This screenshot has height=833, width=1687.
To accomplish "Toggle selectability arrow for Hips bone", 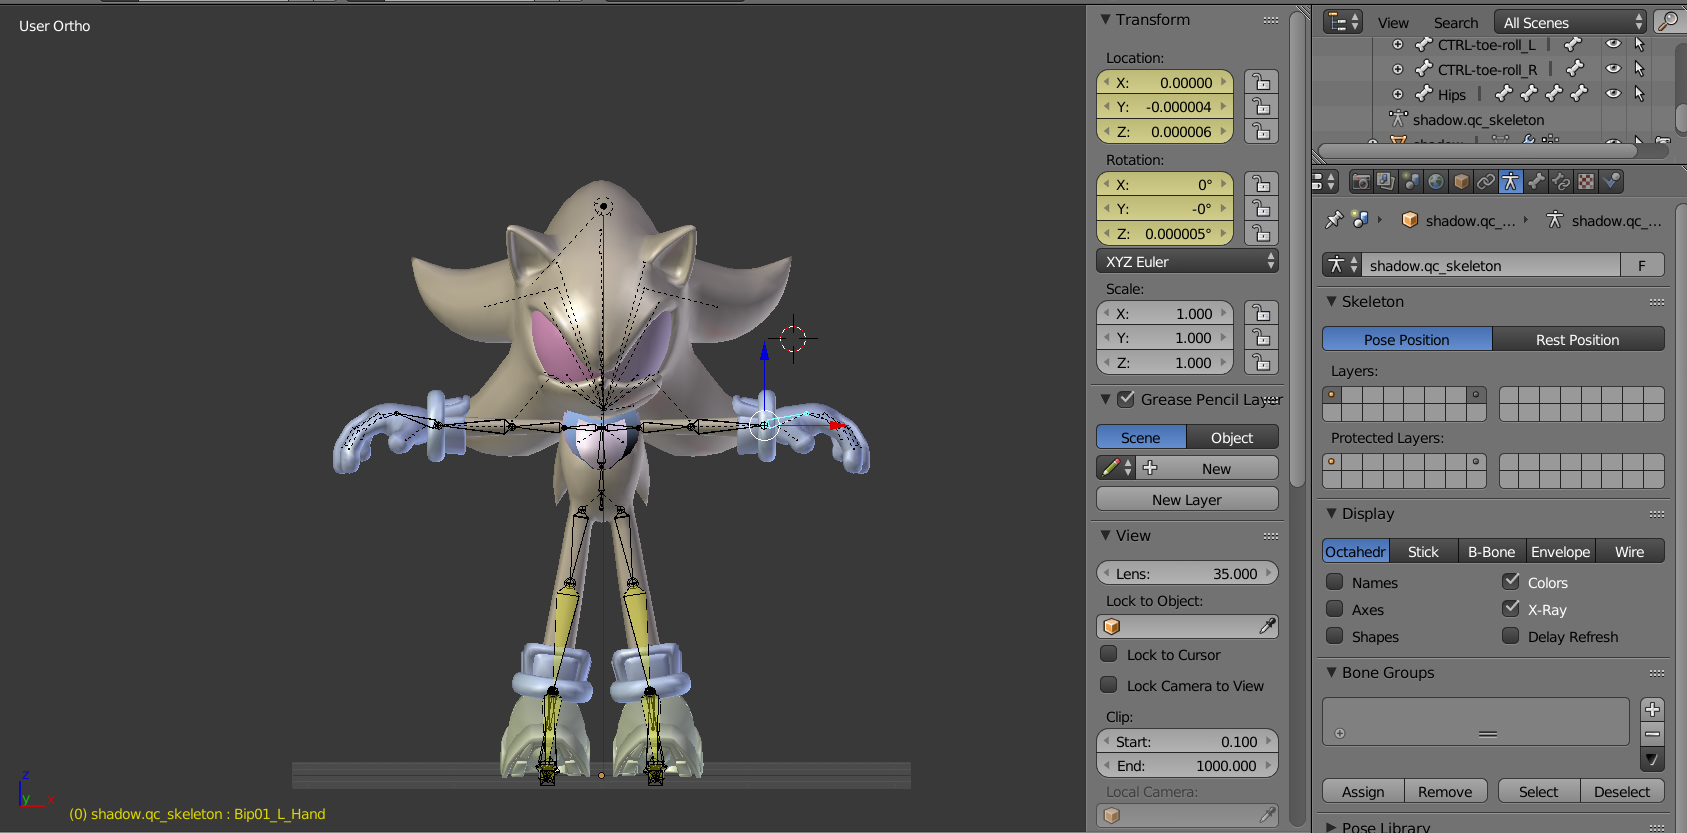I will tap(1639, 94).
